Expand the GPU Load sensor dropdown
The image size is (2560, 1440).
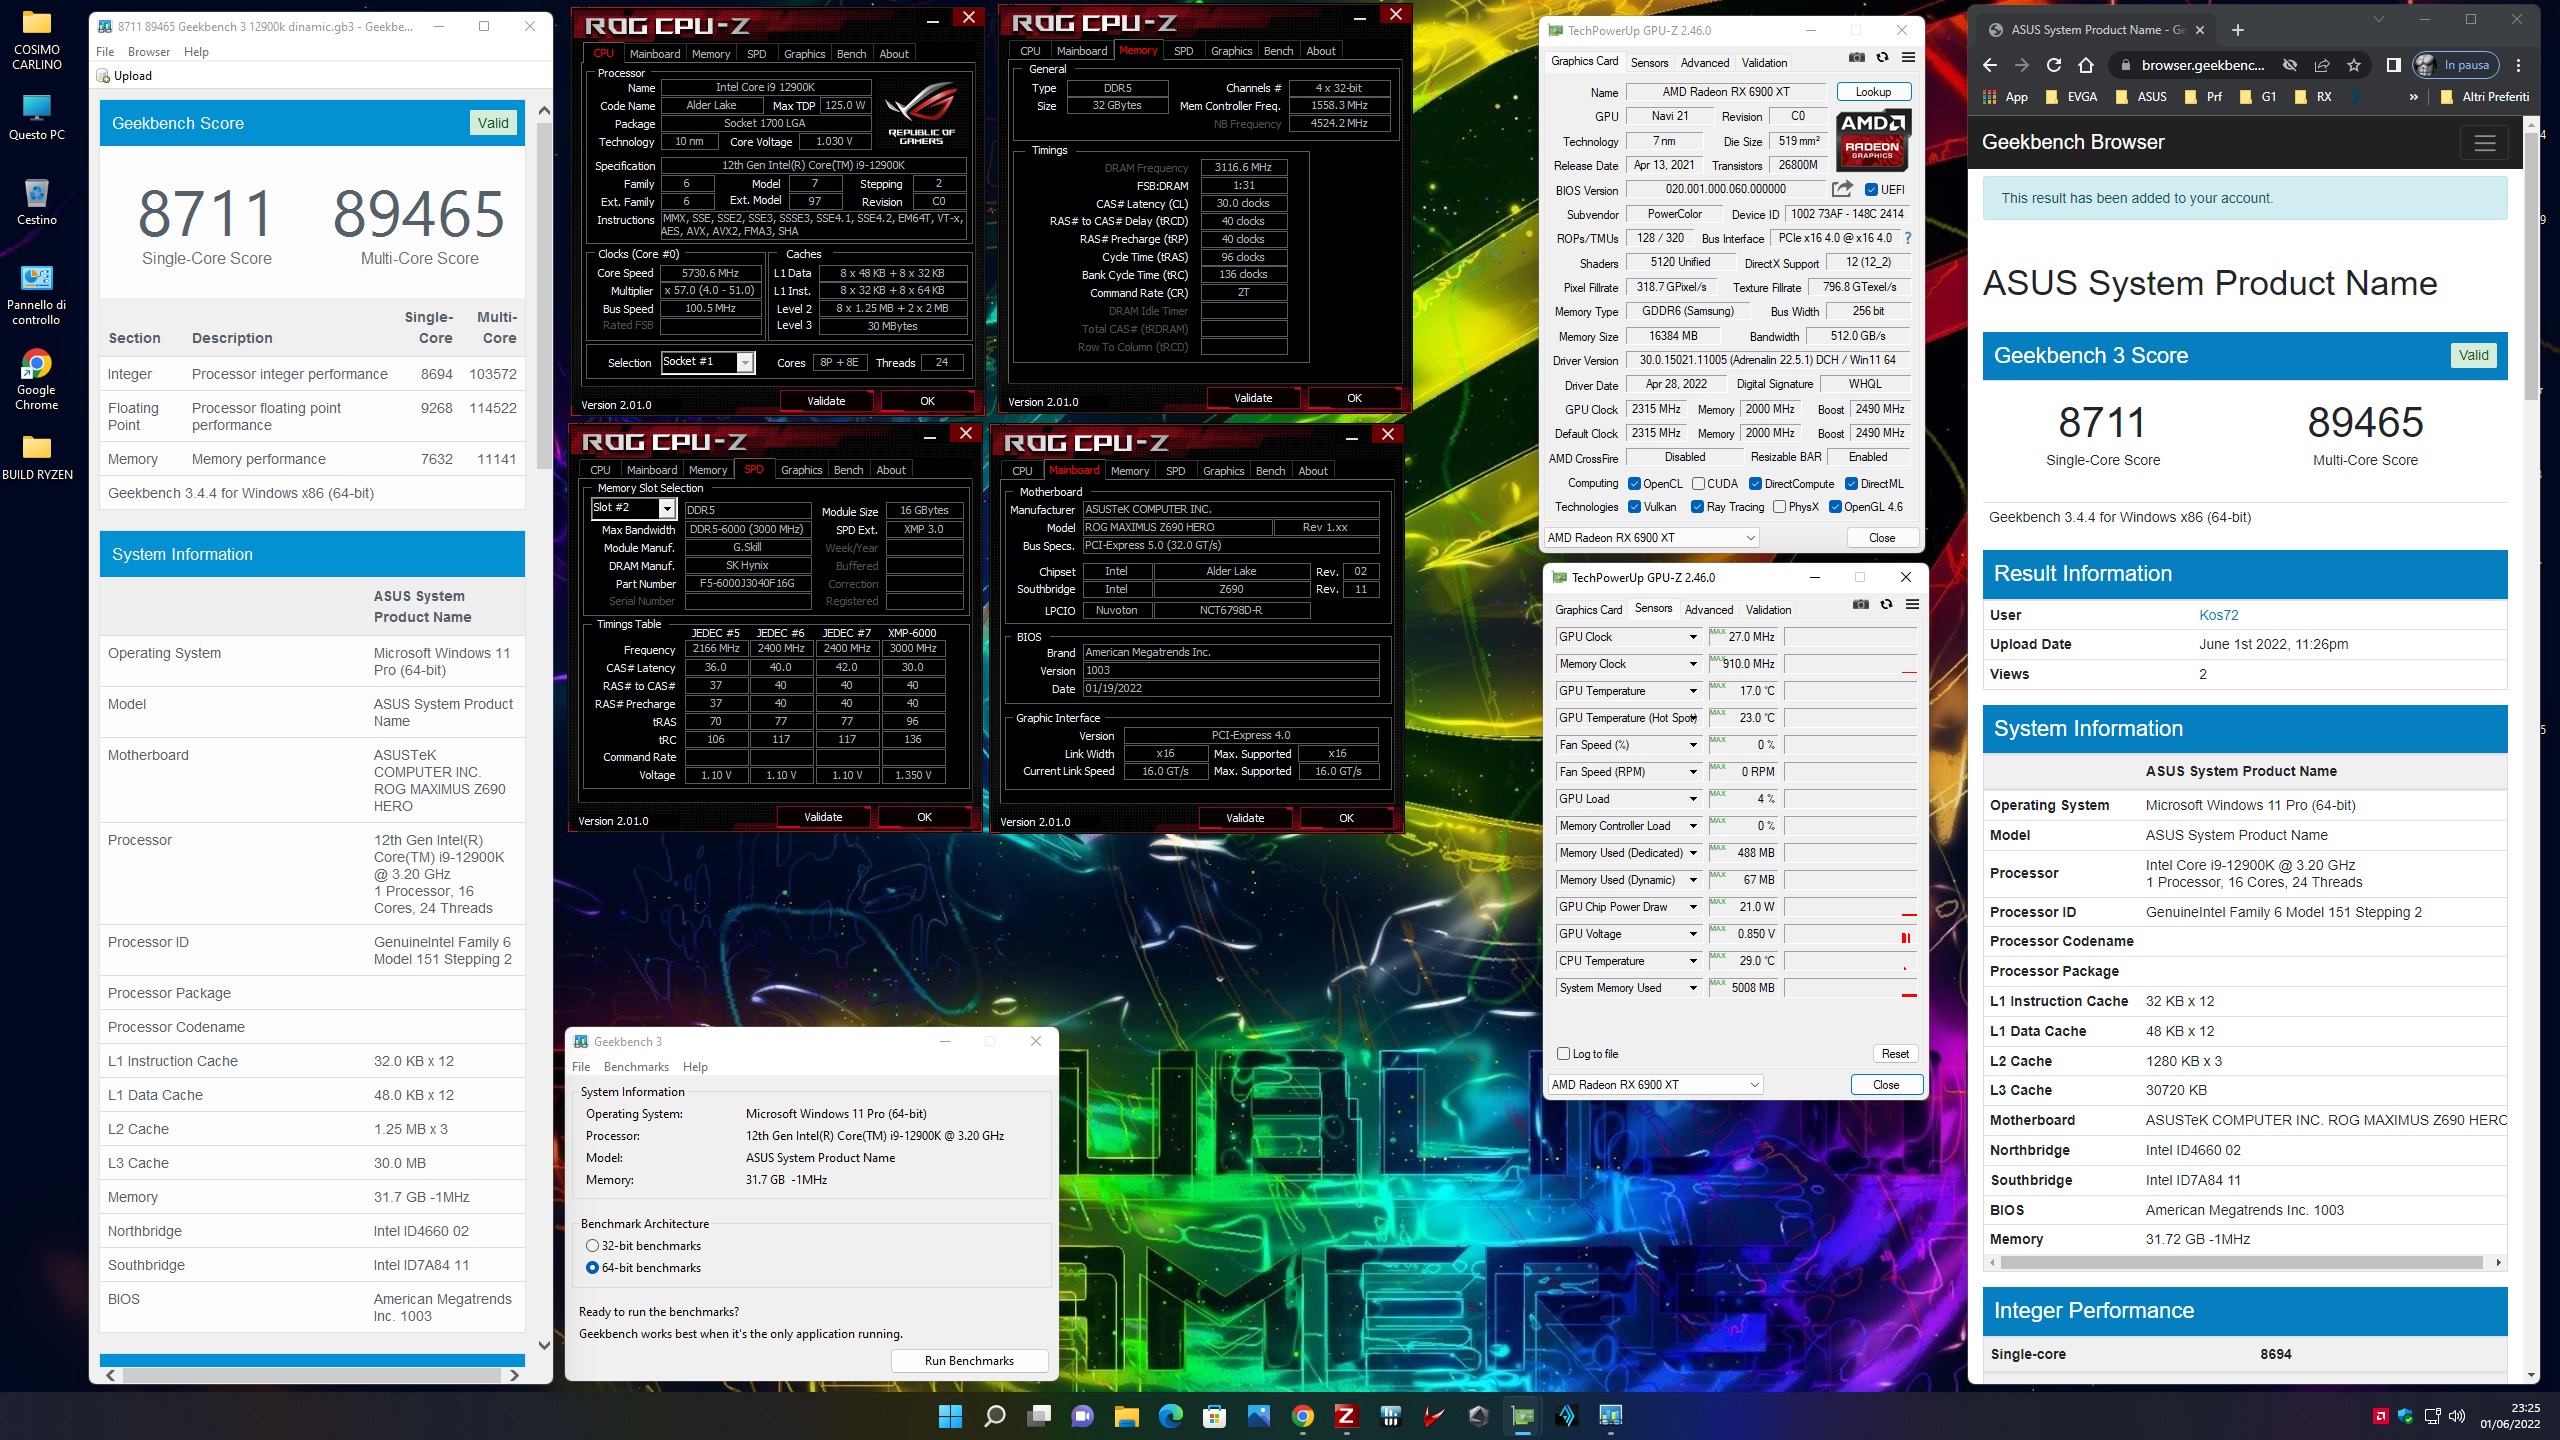(x=1693, y=799)
